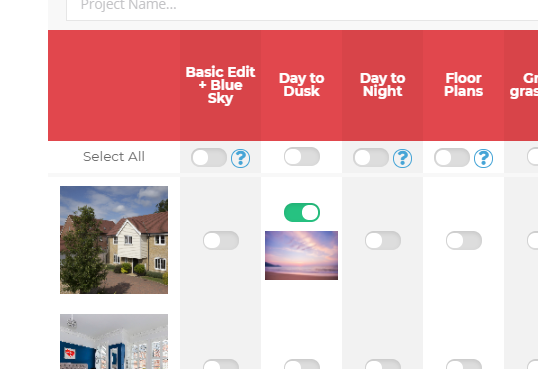Click the Select All row label

tap(114, 157)
